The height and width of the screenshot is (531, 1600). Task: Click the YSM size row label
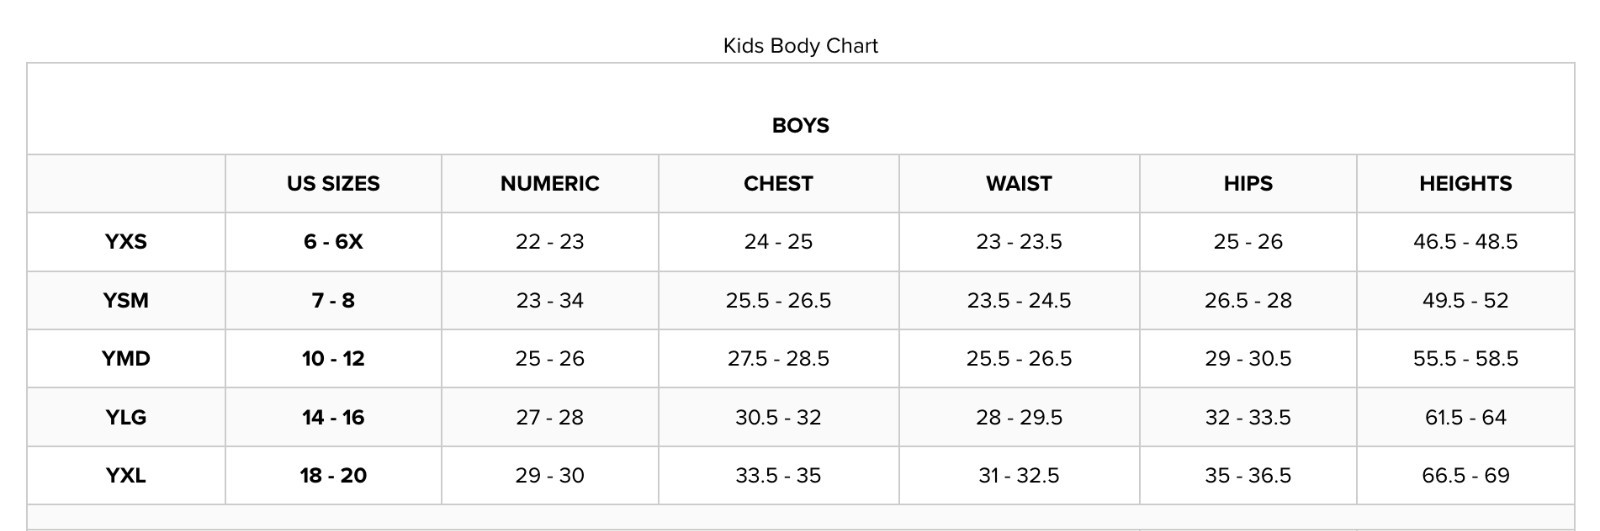126,301
